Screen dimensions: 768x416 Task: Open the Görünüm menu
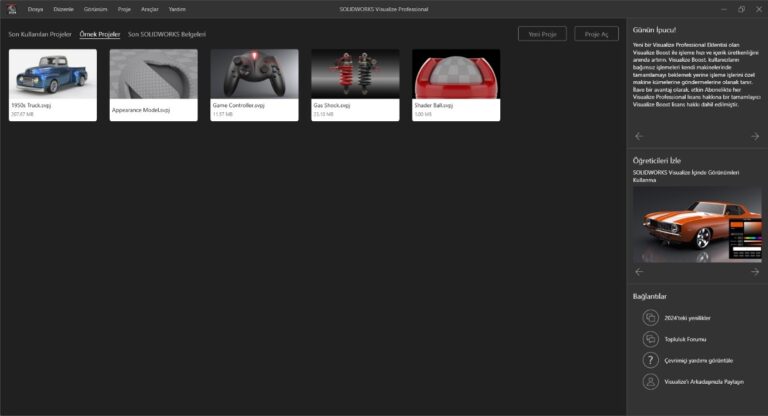pos(94,8)
